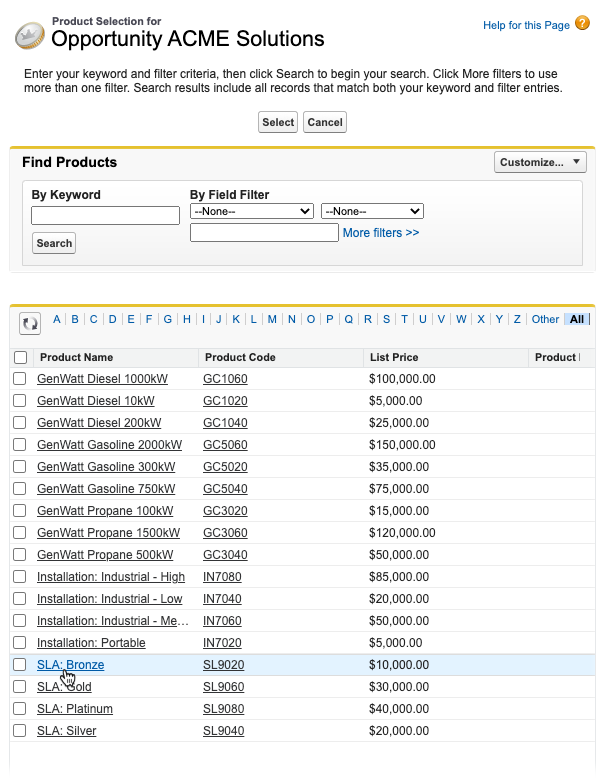The height and width of the screenshot is (781, 605).
Task: Open product code GC3040 link
Action: click(x=225, y=554)
